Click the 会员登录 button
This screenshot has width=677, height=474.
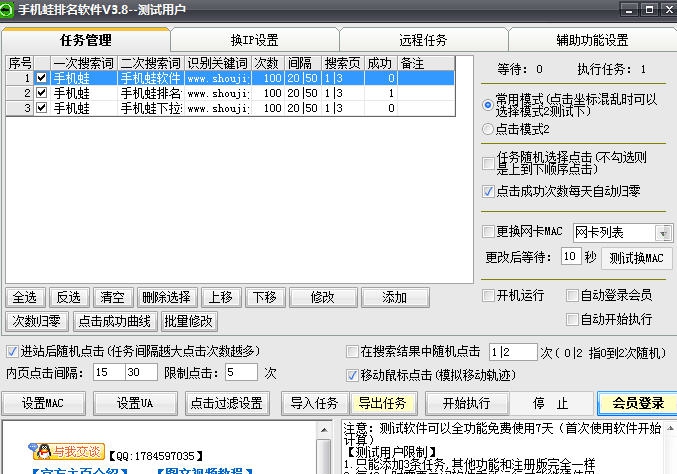638,403
